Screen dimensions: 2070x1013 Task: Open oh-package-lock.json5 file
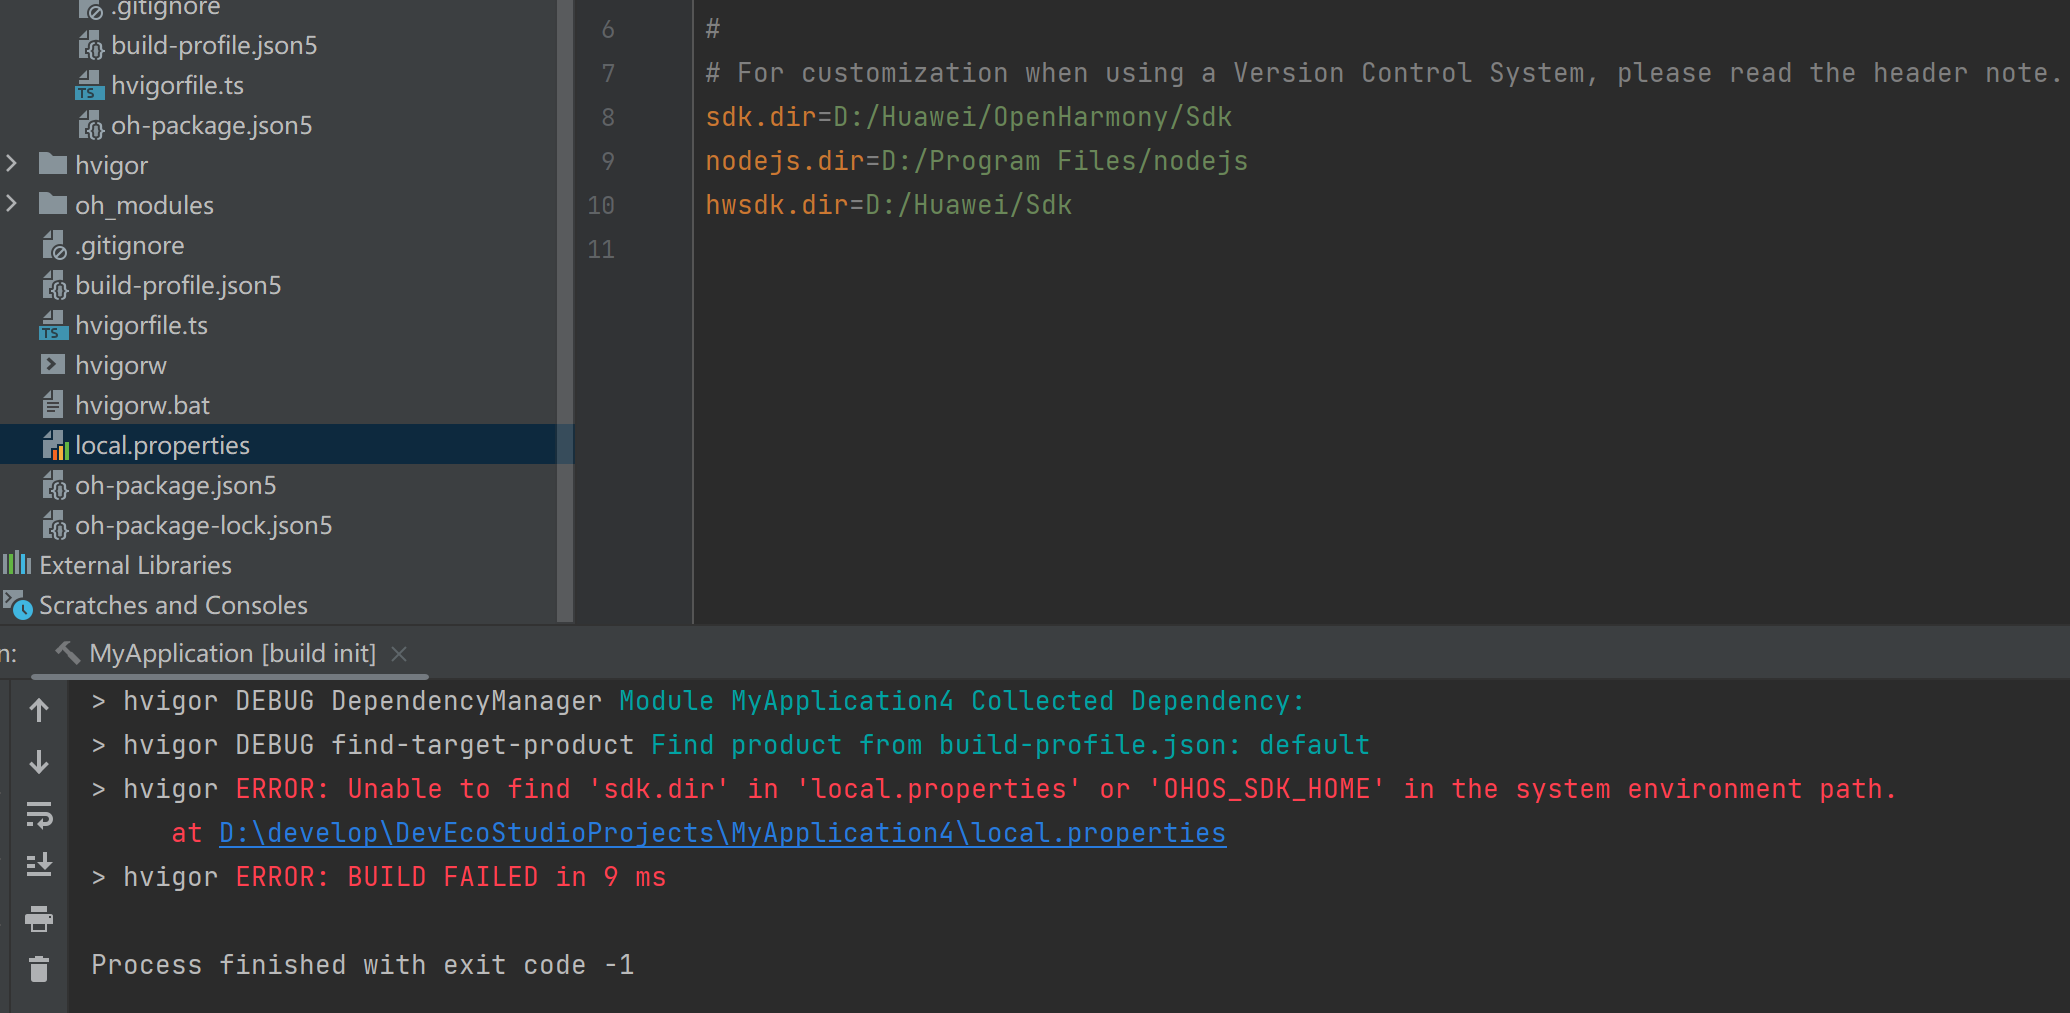[x=204, y=525]
